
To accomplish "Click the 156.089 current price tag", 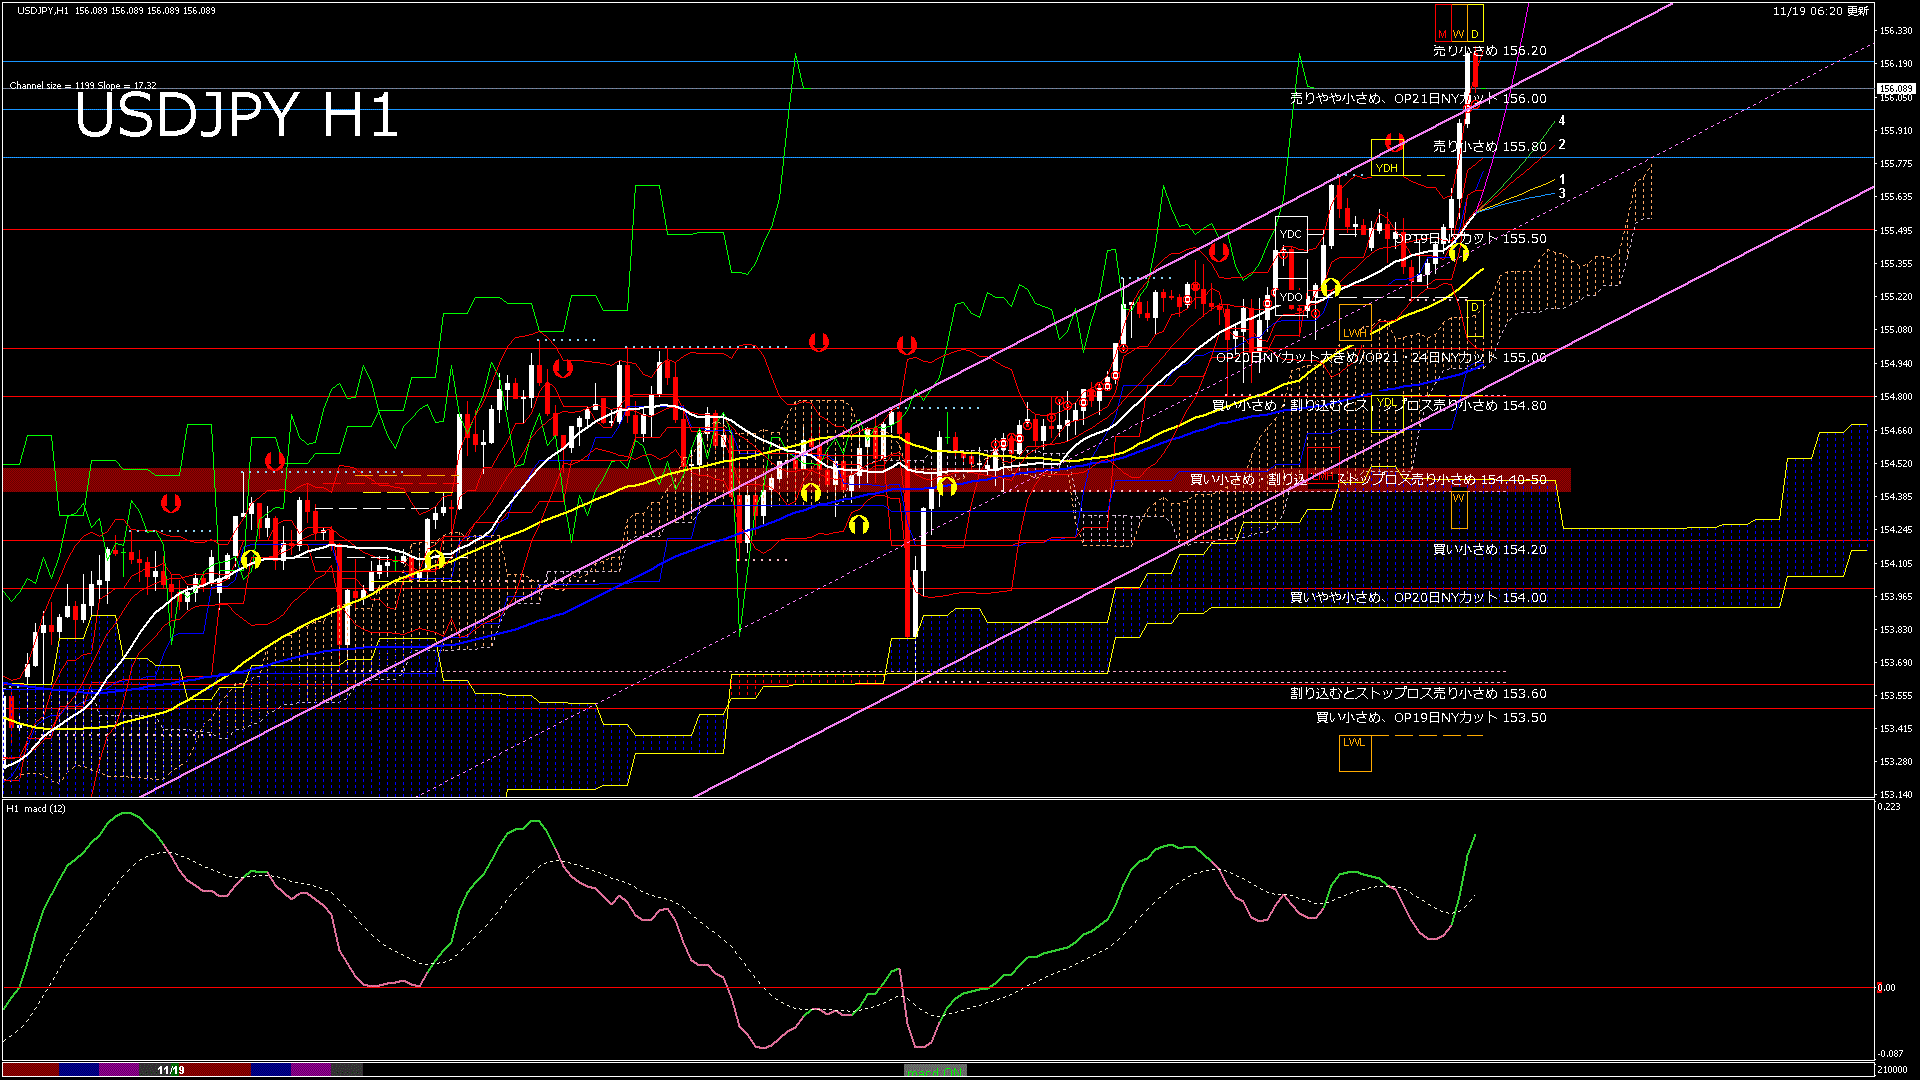I will pos(1896,89).
